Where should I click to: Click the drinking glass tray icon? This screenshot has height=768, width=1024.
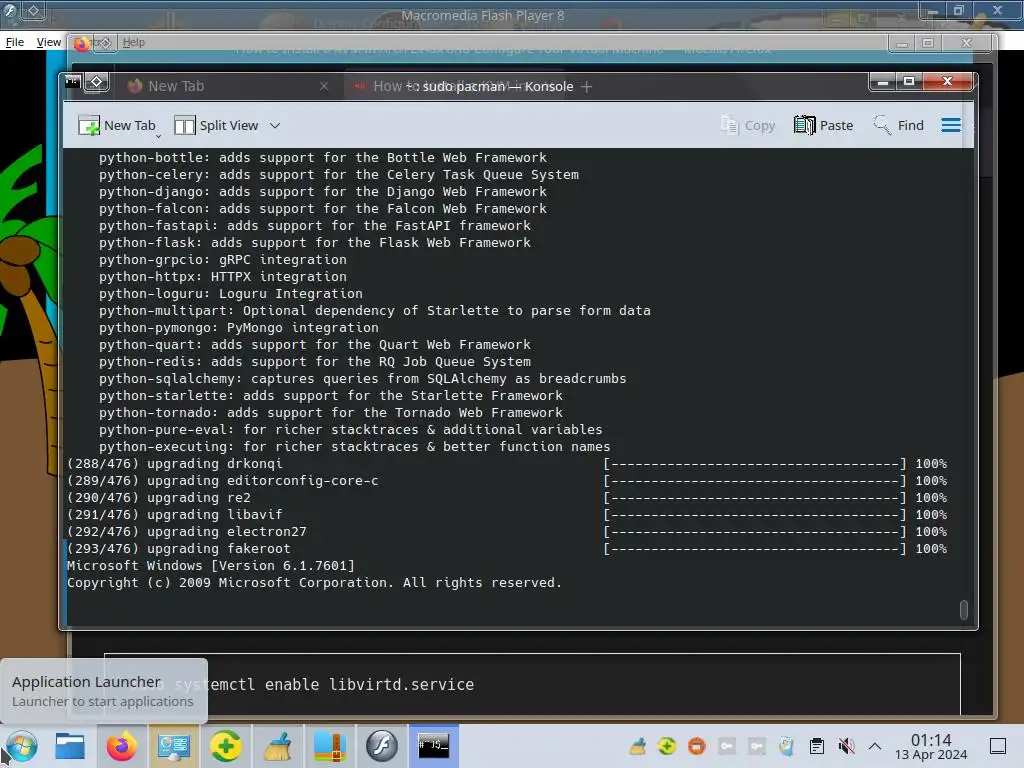point(787,746)
